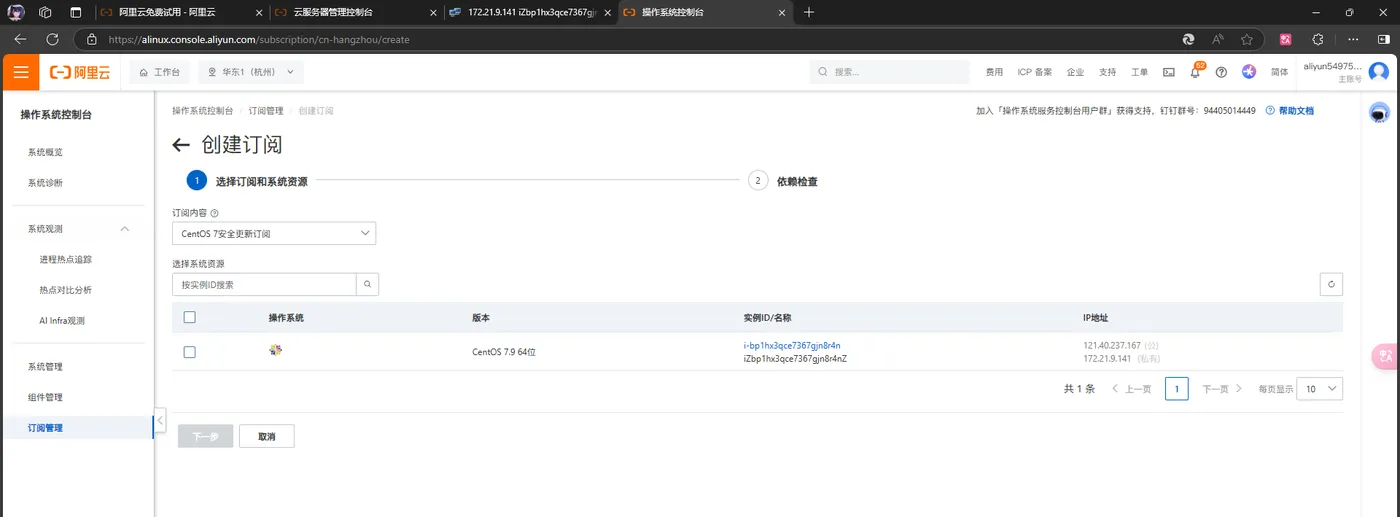Add page to favorites with star icon
Viewport: 1400px width, 517px height.
pyautogui.click(x=1247, y=39)
